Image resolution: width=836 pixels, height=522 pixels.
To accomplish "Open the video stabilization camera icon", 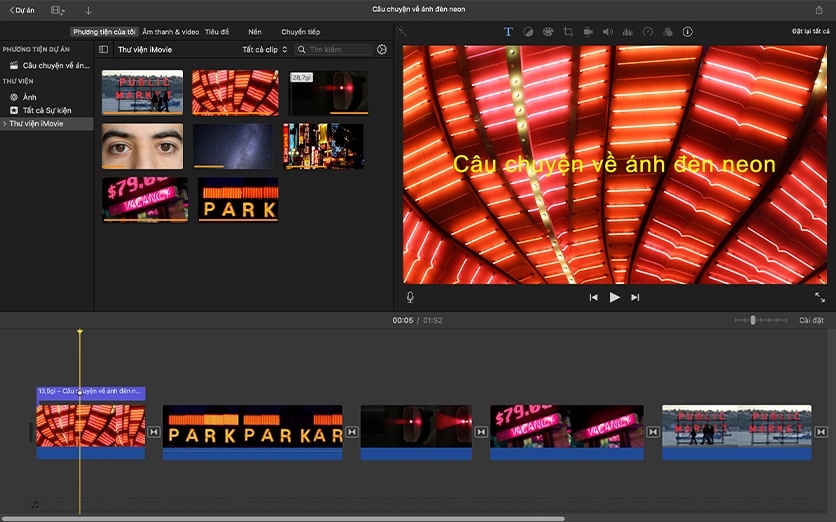I will tap(588, 32).
